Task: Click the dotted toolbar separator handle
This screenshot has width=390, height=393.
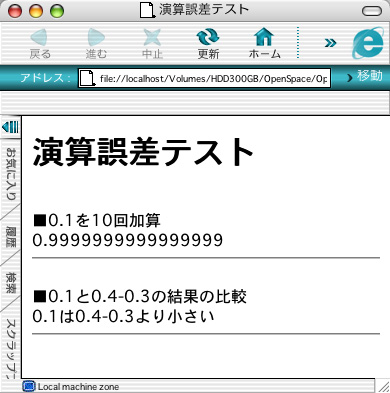Action: coord(298,43)
